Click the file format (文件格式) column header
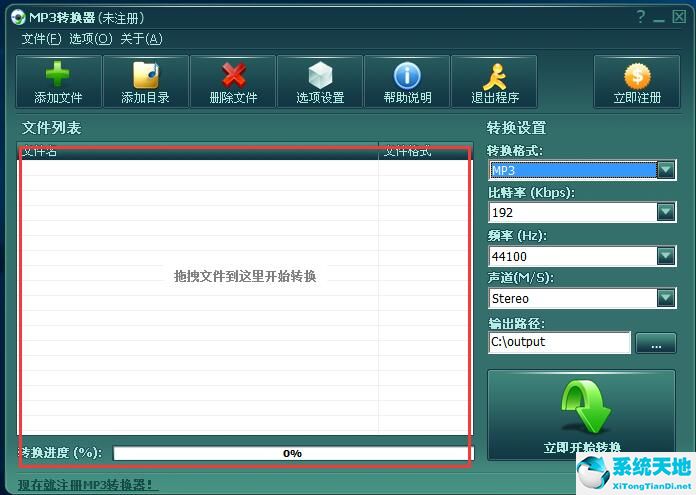696x495 pixels. pyautogui.click(x=425, y=151)
